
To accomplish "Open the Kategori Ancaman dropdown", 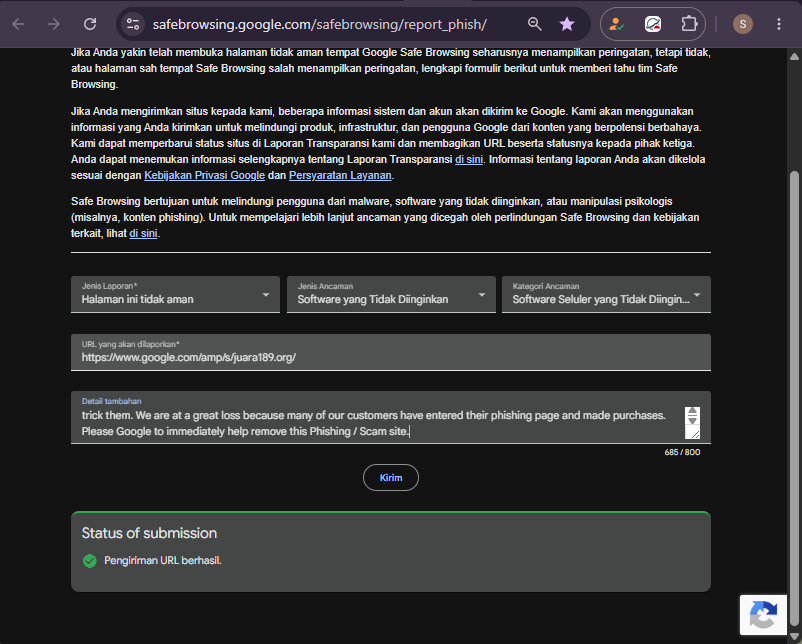I will 607,295.
